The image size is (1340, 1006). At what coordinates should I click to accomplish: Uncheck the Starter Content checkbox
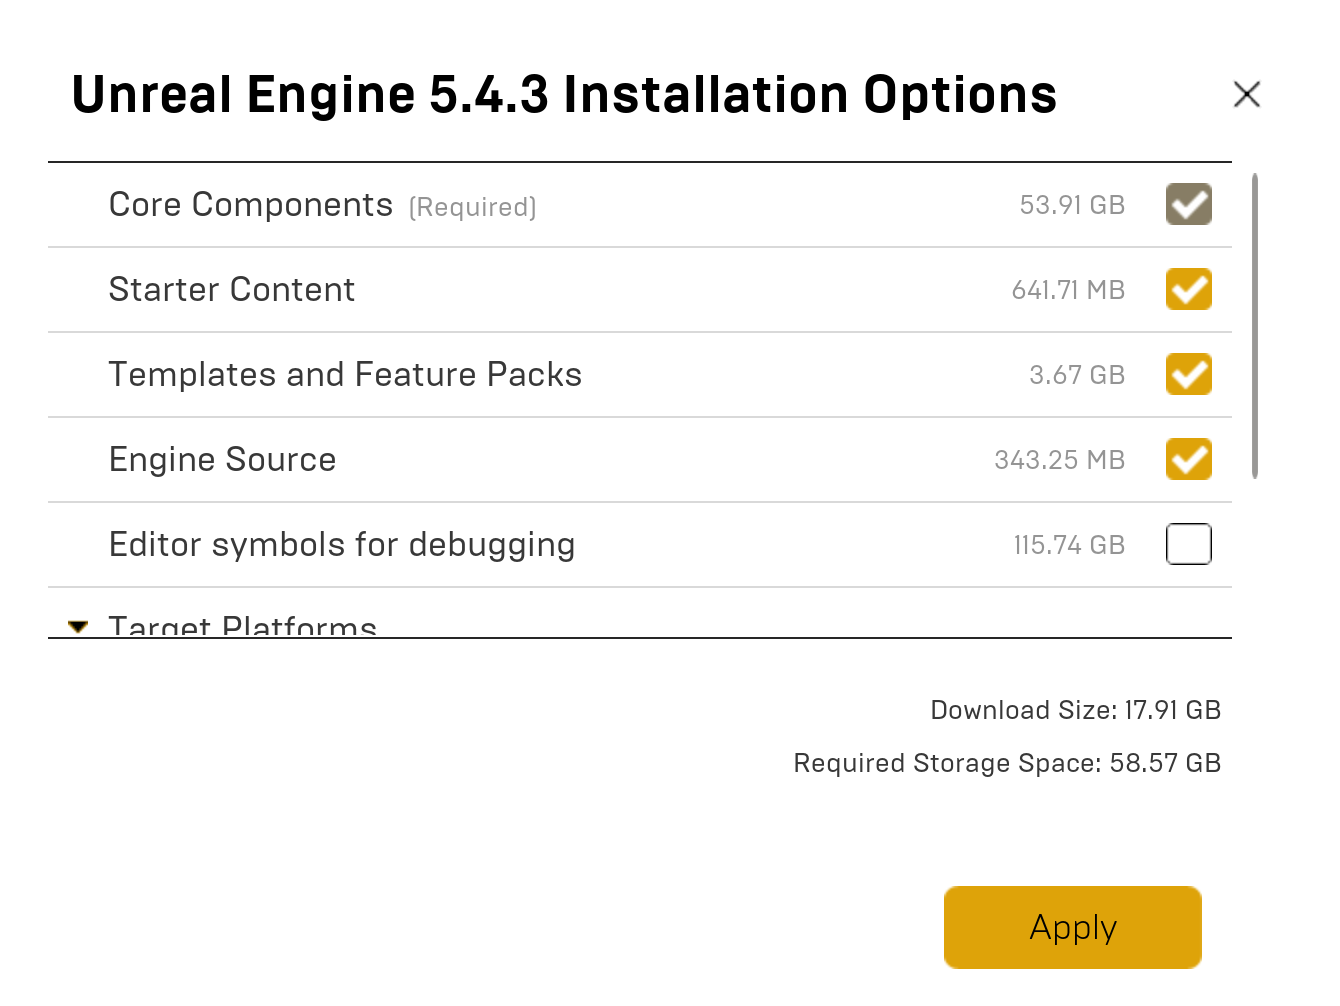click(x=1188, y=289)
